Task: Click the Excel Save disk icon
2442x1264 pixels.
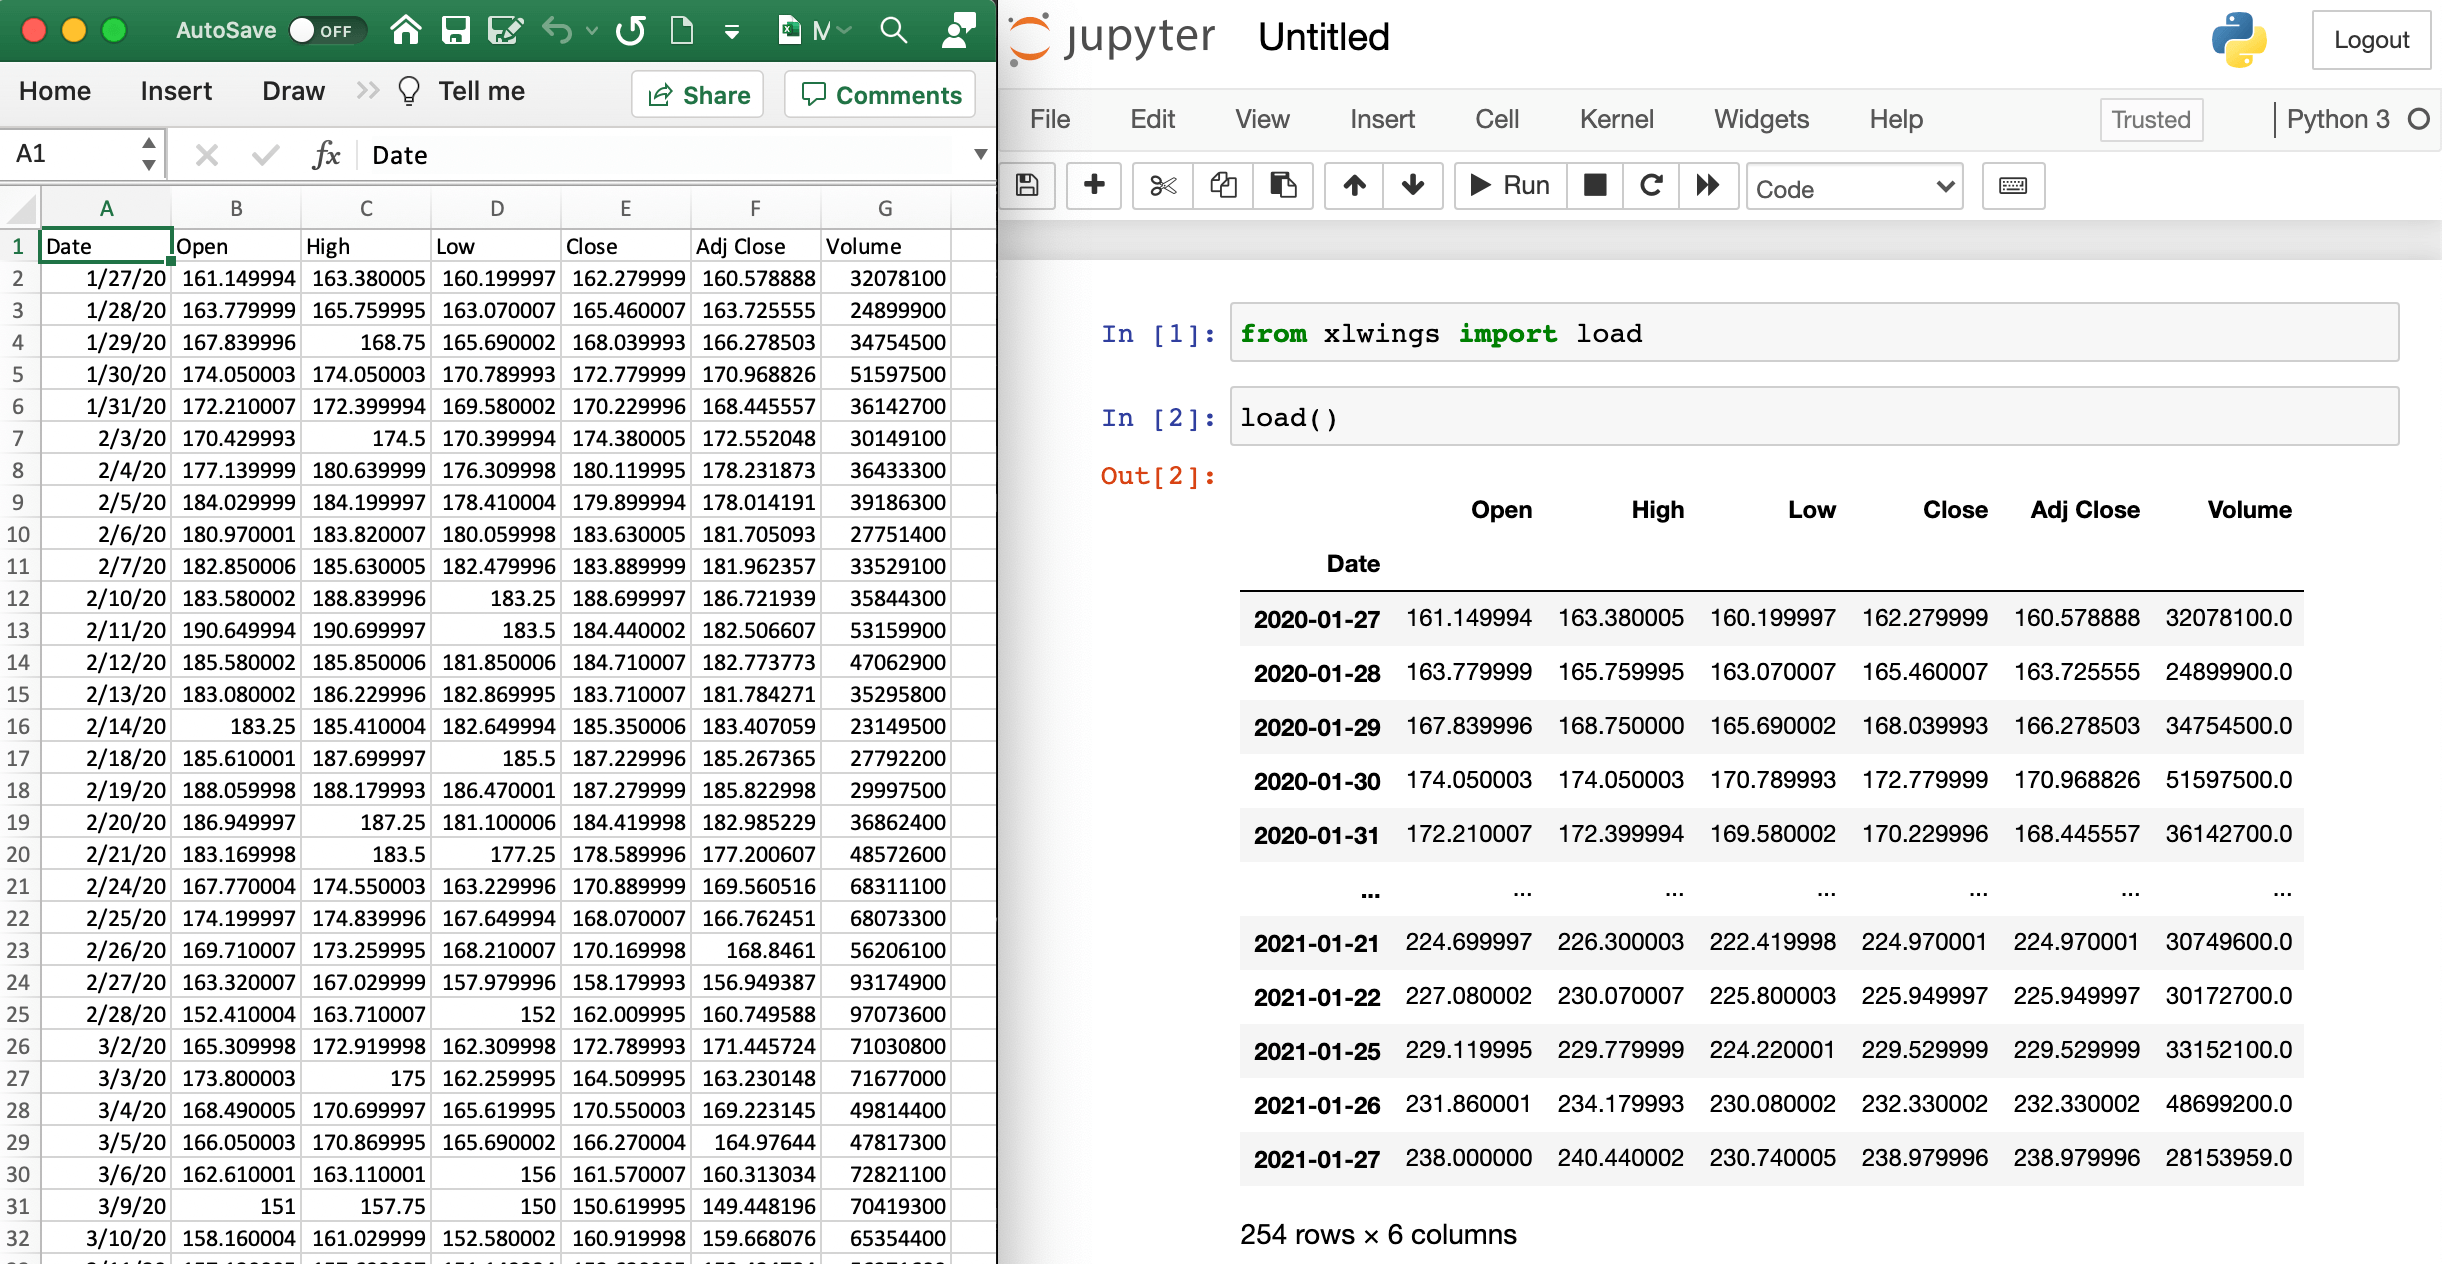Action: pos(456,31)
